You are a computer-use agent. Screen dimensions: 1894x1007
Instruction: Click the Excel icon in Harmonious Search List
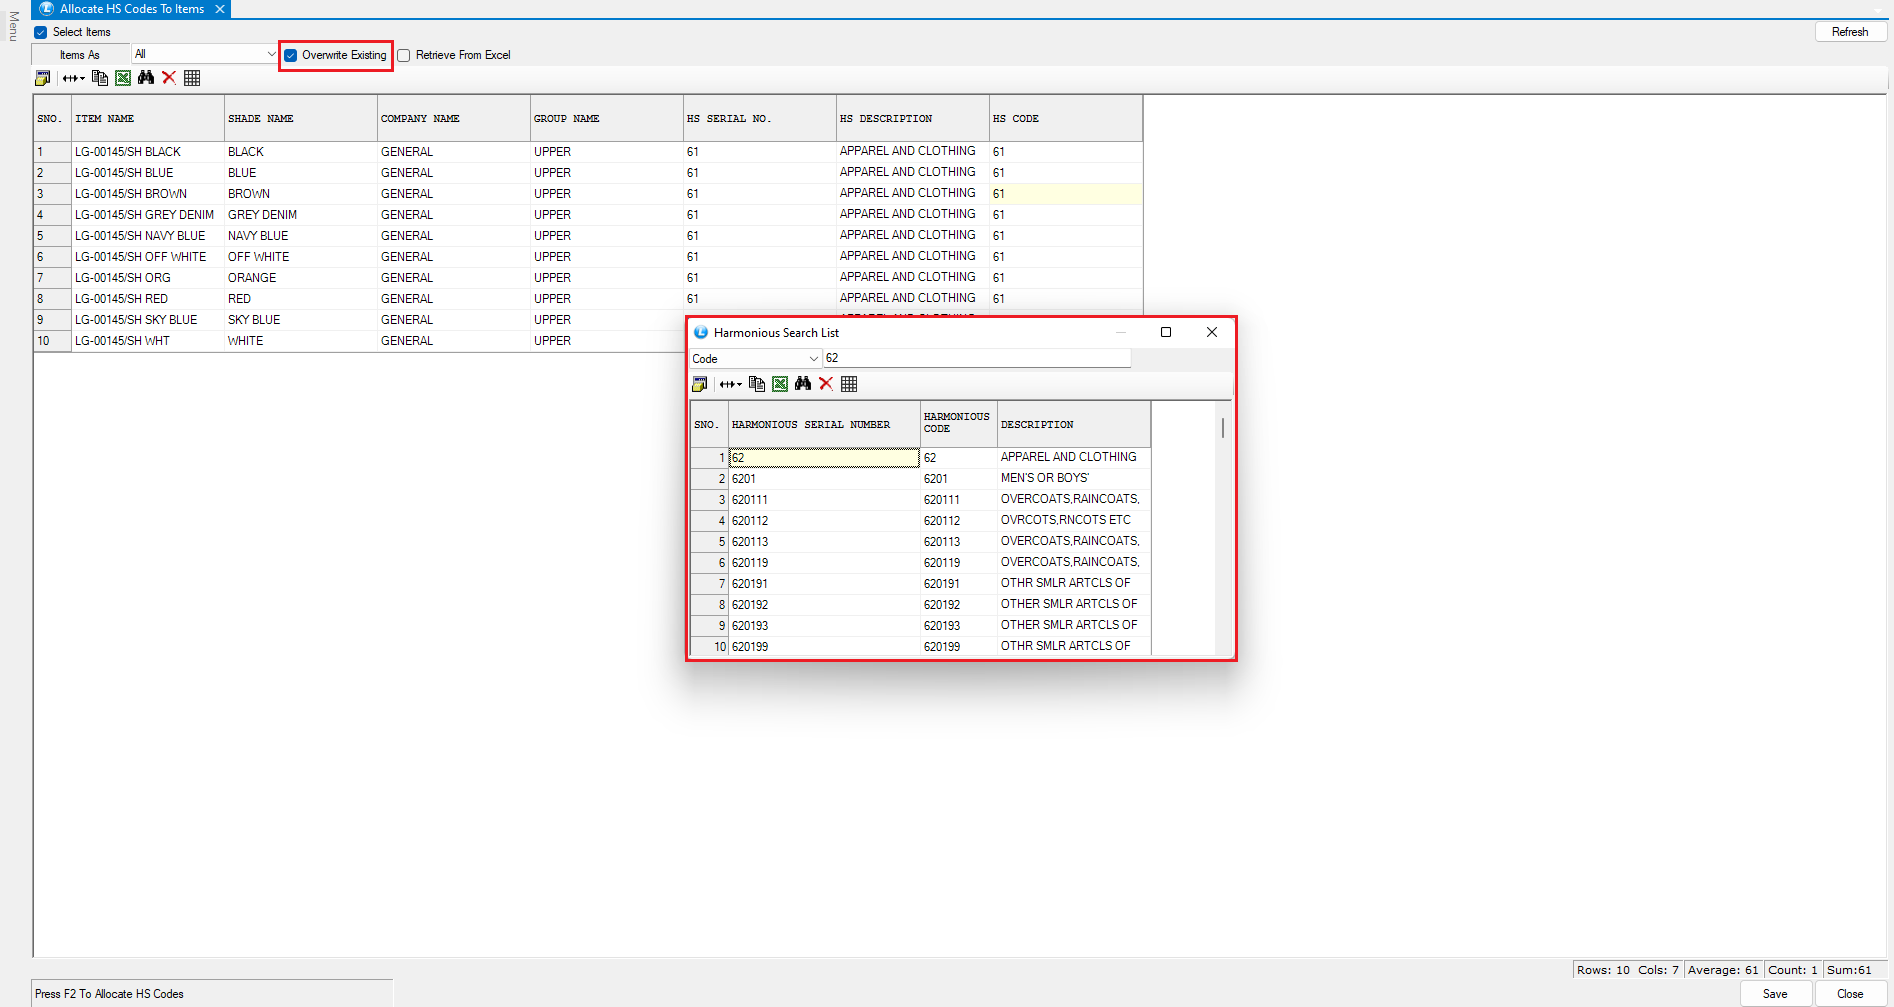point(780,384)
